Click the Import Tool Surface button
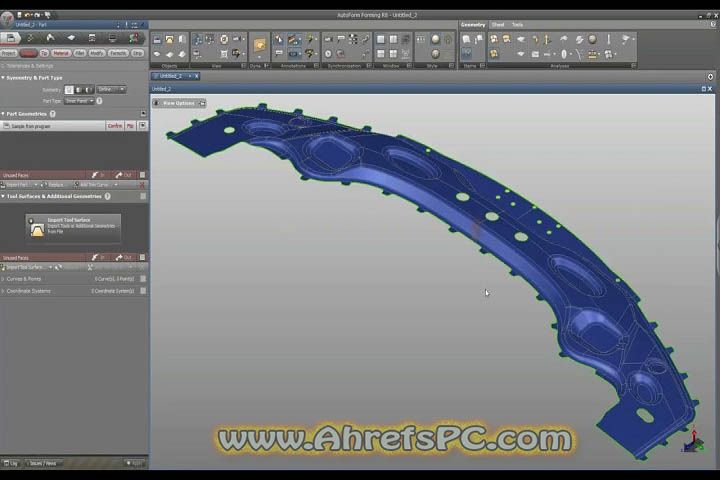The height and width of the screenshot is (480, 720). click(73, 228)
